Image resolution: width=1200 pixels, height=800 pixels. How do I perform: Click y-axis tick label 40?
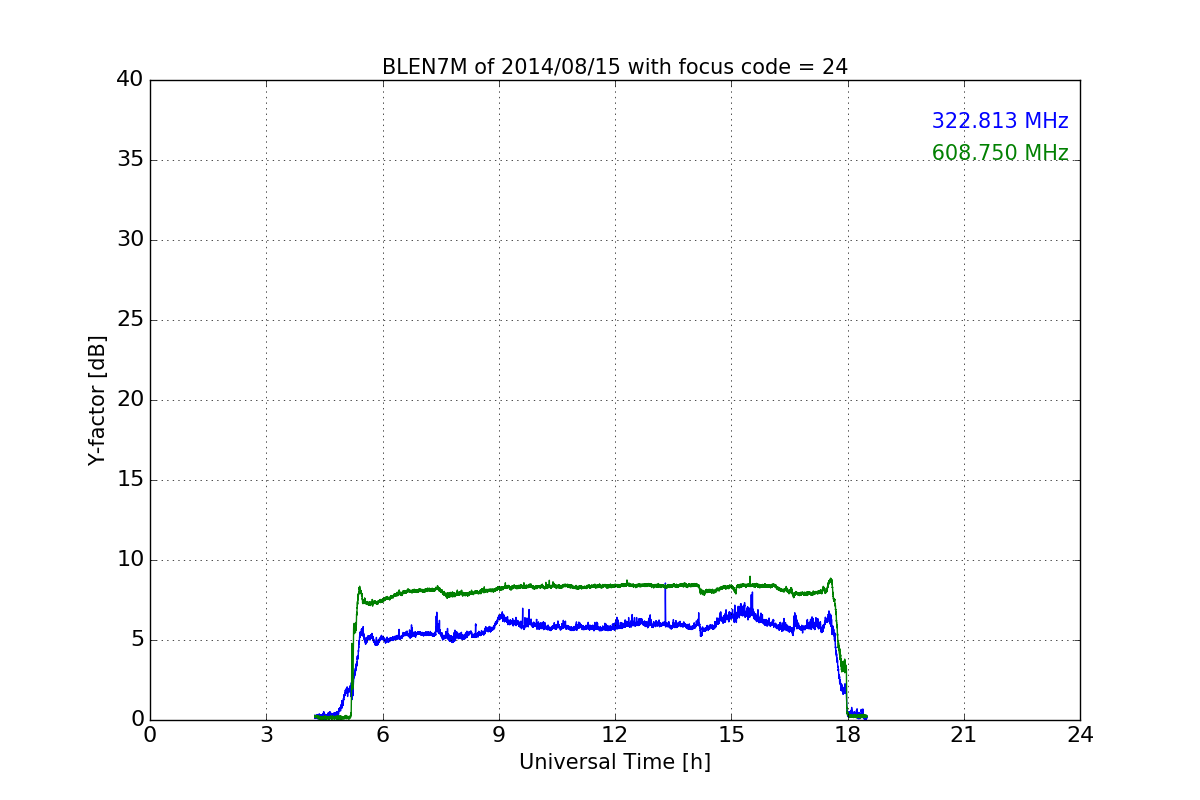(x=130, y=80)
